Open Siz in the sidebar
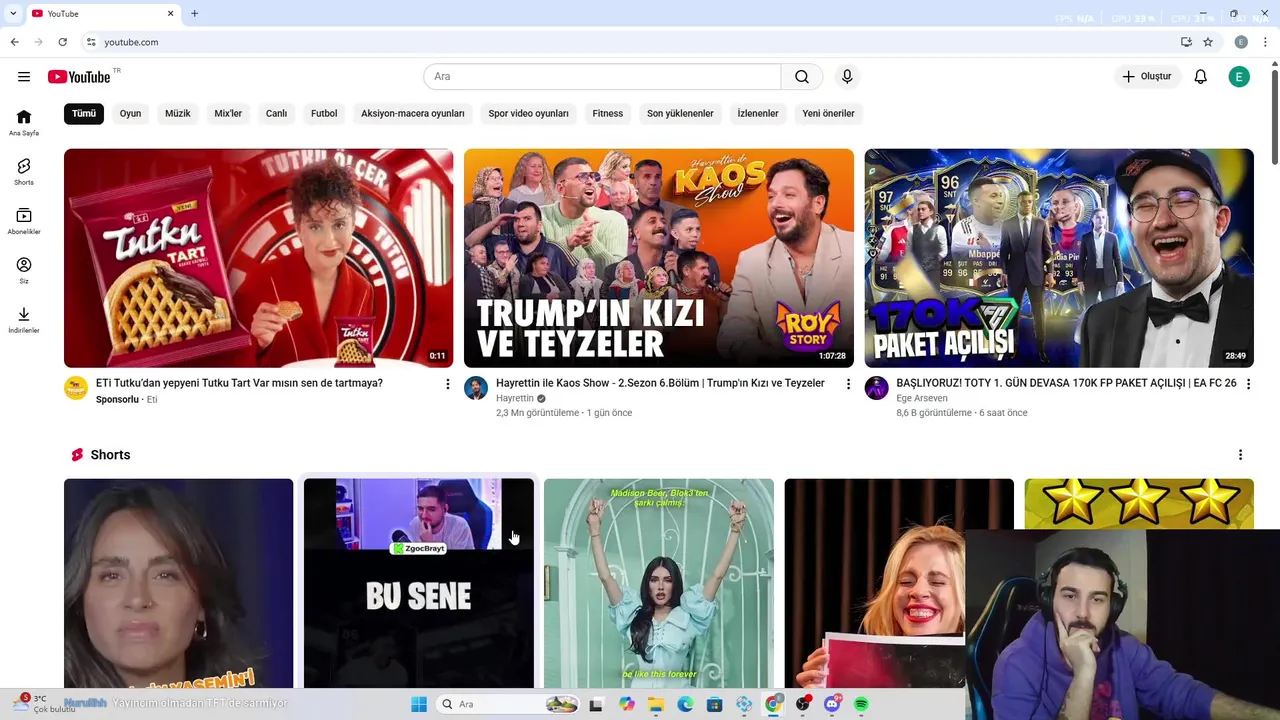This screenshot has width=1280, height=720. point(24,270)
